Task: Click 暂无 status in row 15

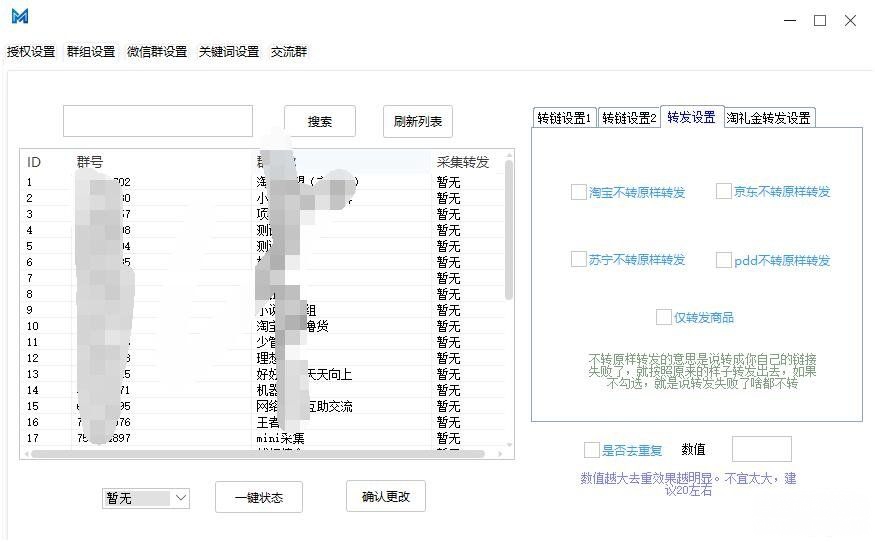Action: coord(448,406)
